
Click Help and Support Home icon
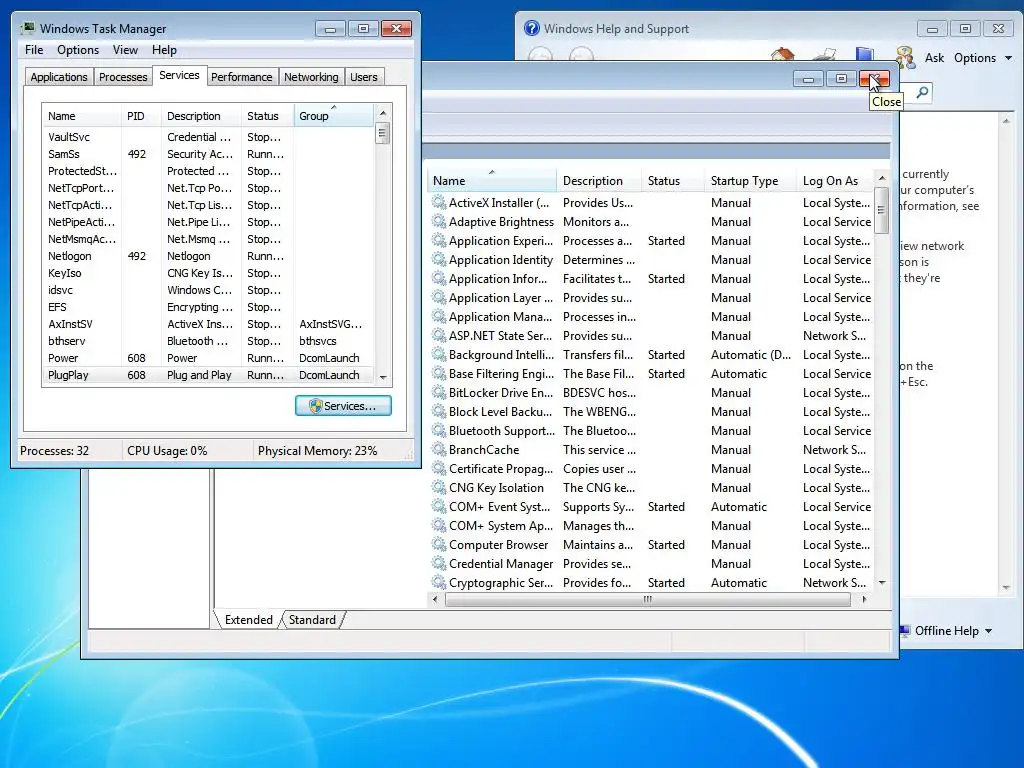tap(782, 54)
